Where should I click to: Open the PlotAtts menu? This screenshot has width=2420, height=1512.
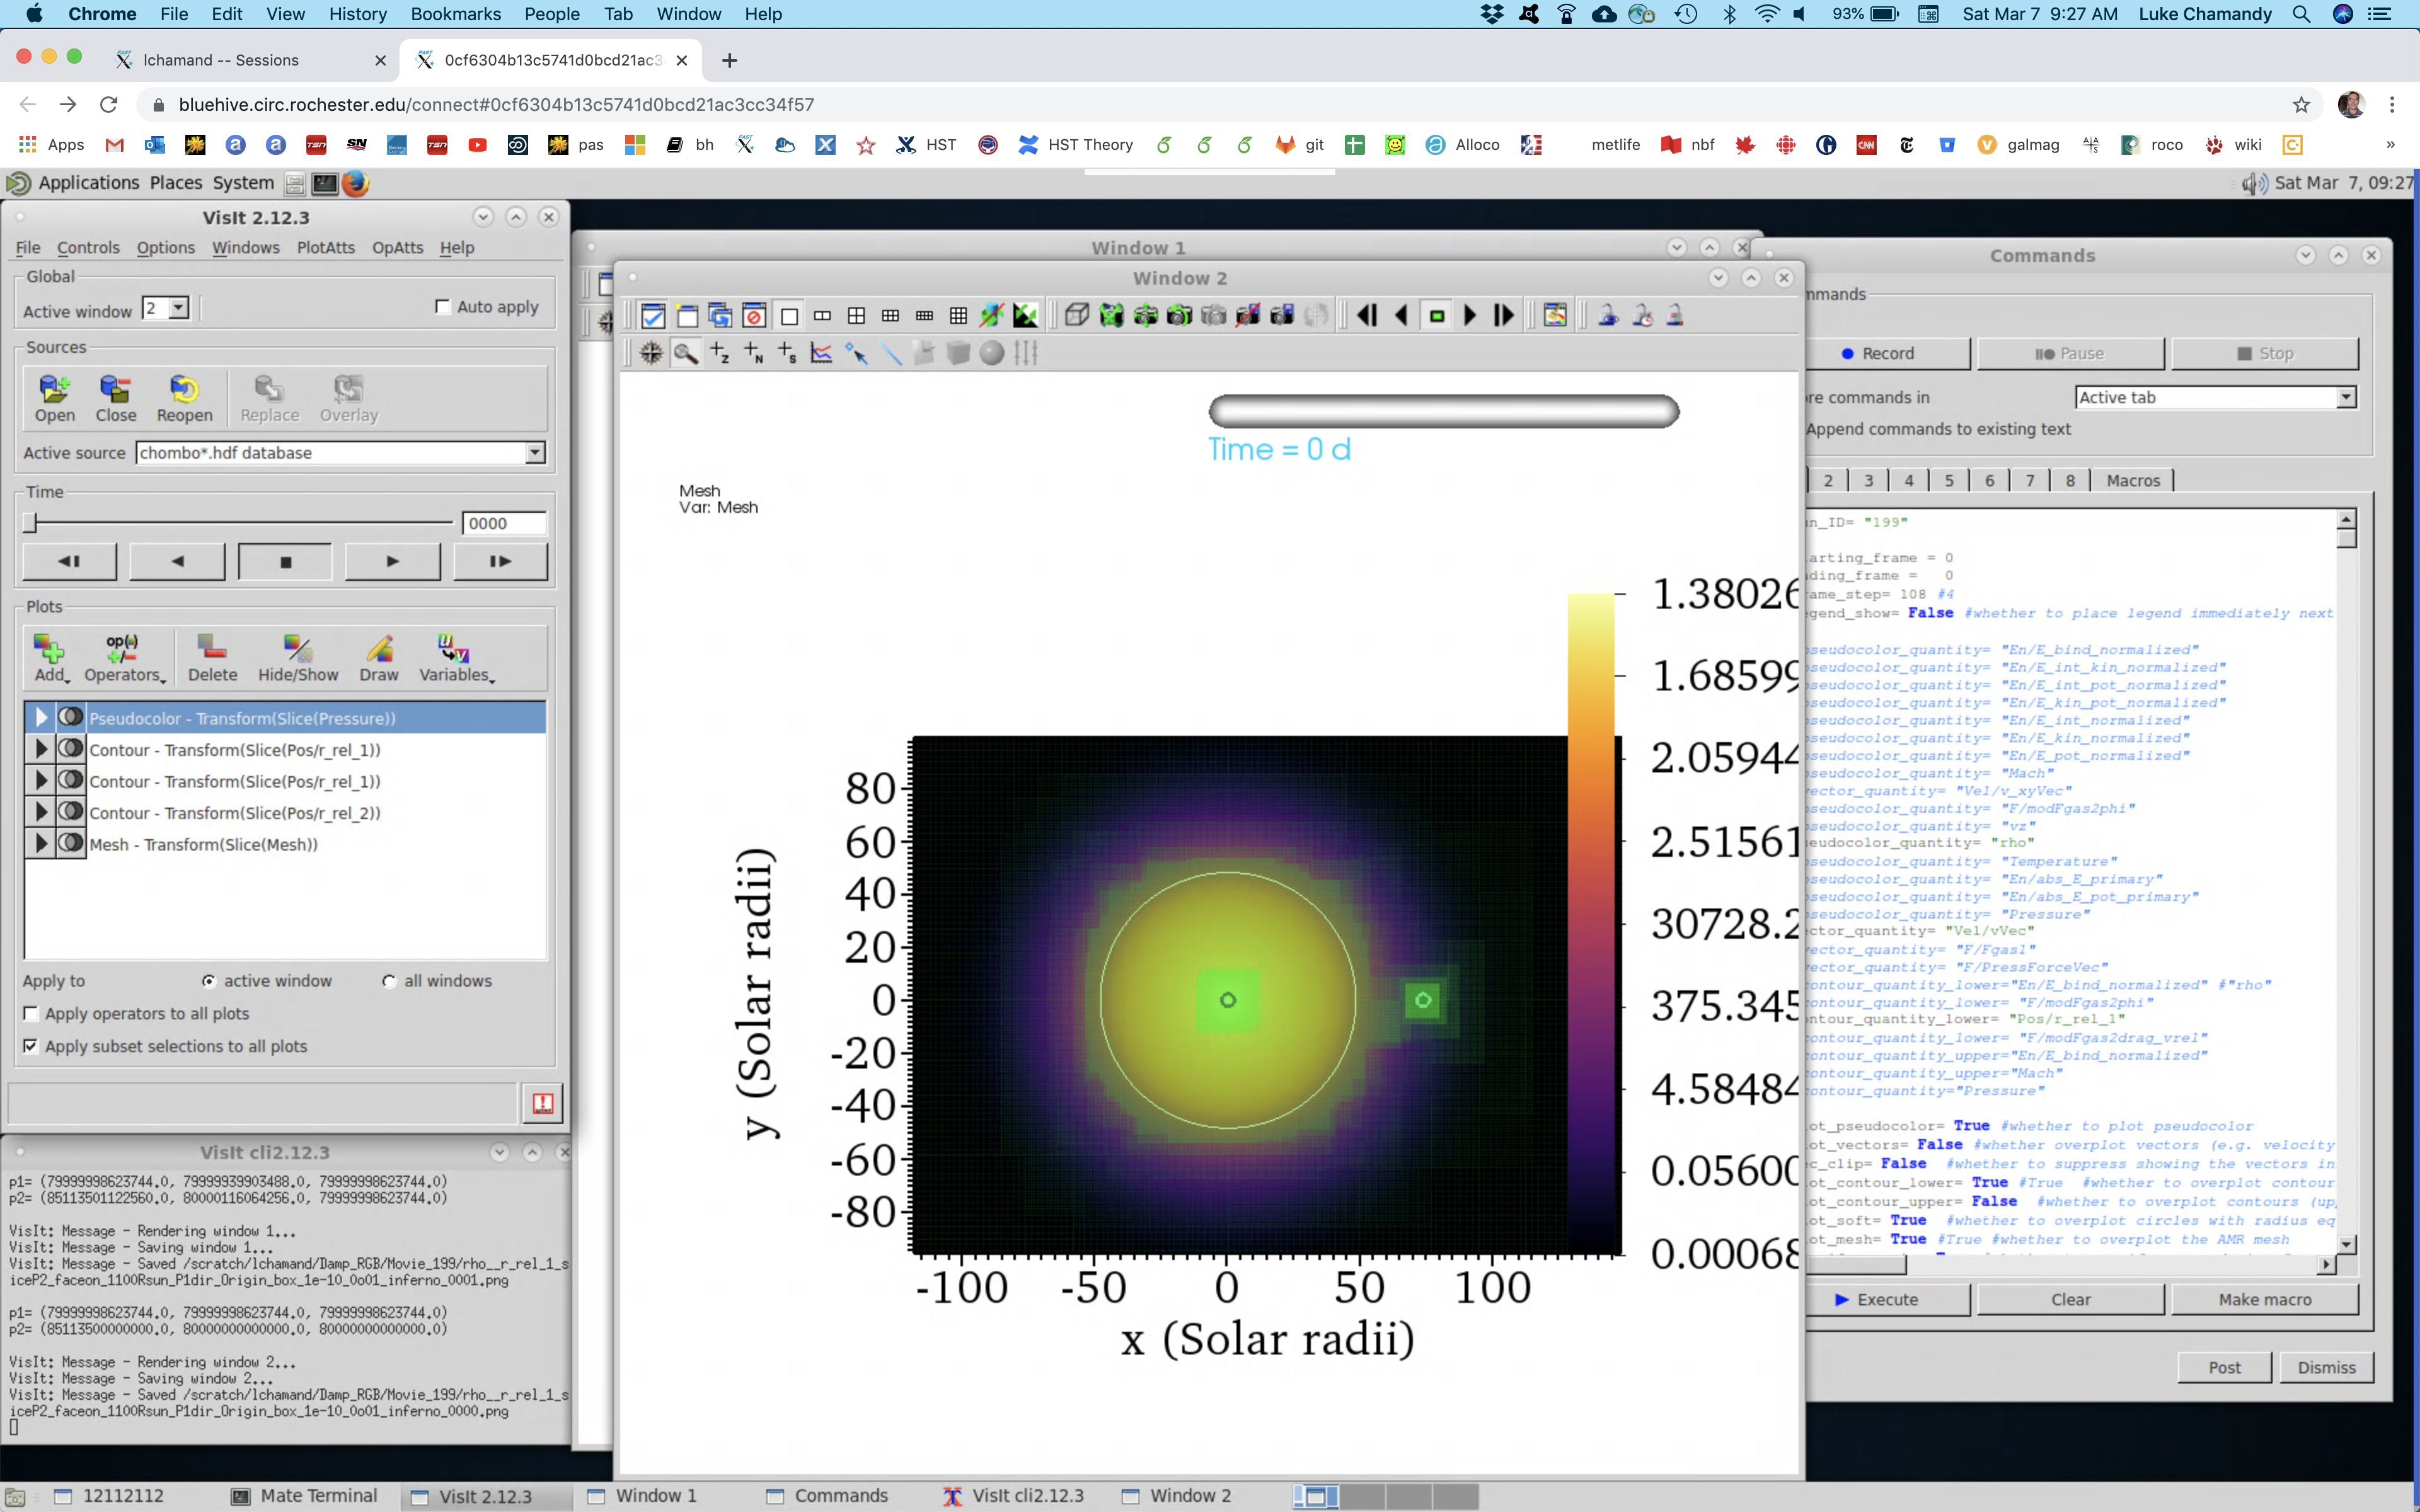click(326, 247)
